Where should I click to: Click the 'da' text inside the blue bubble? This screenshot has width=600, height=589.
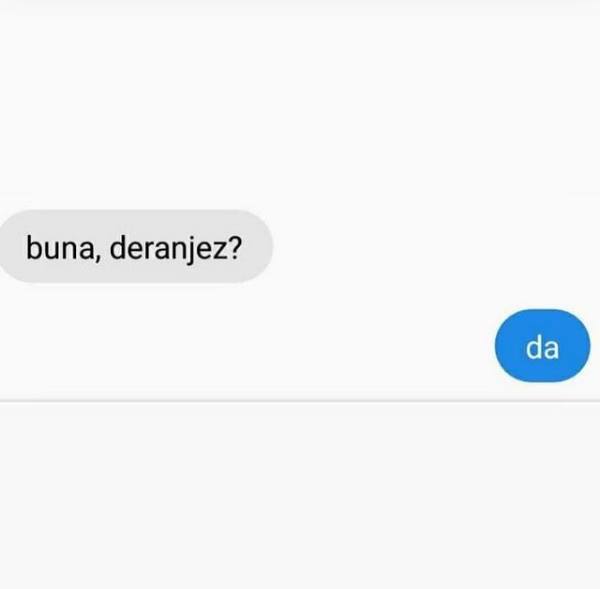tap(542, 347)
